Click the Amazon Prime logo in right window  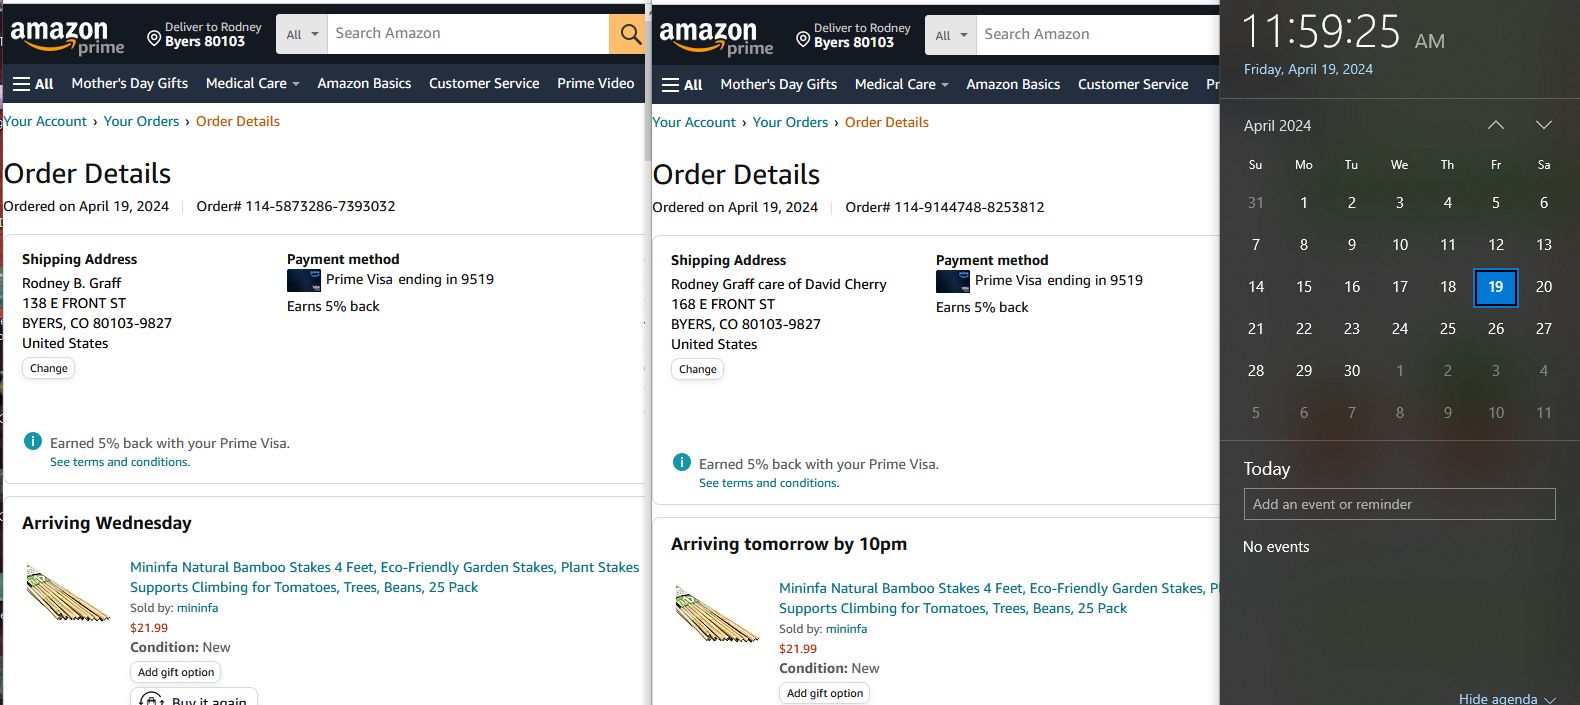[716, 38]
